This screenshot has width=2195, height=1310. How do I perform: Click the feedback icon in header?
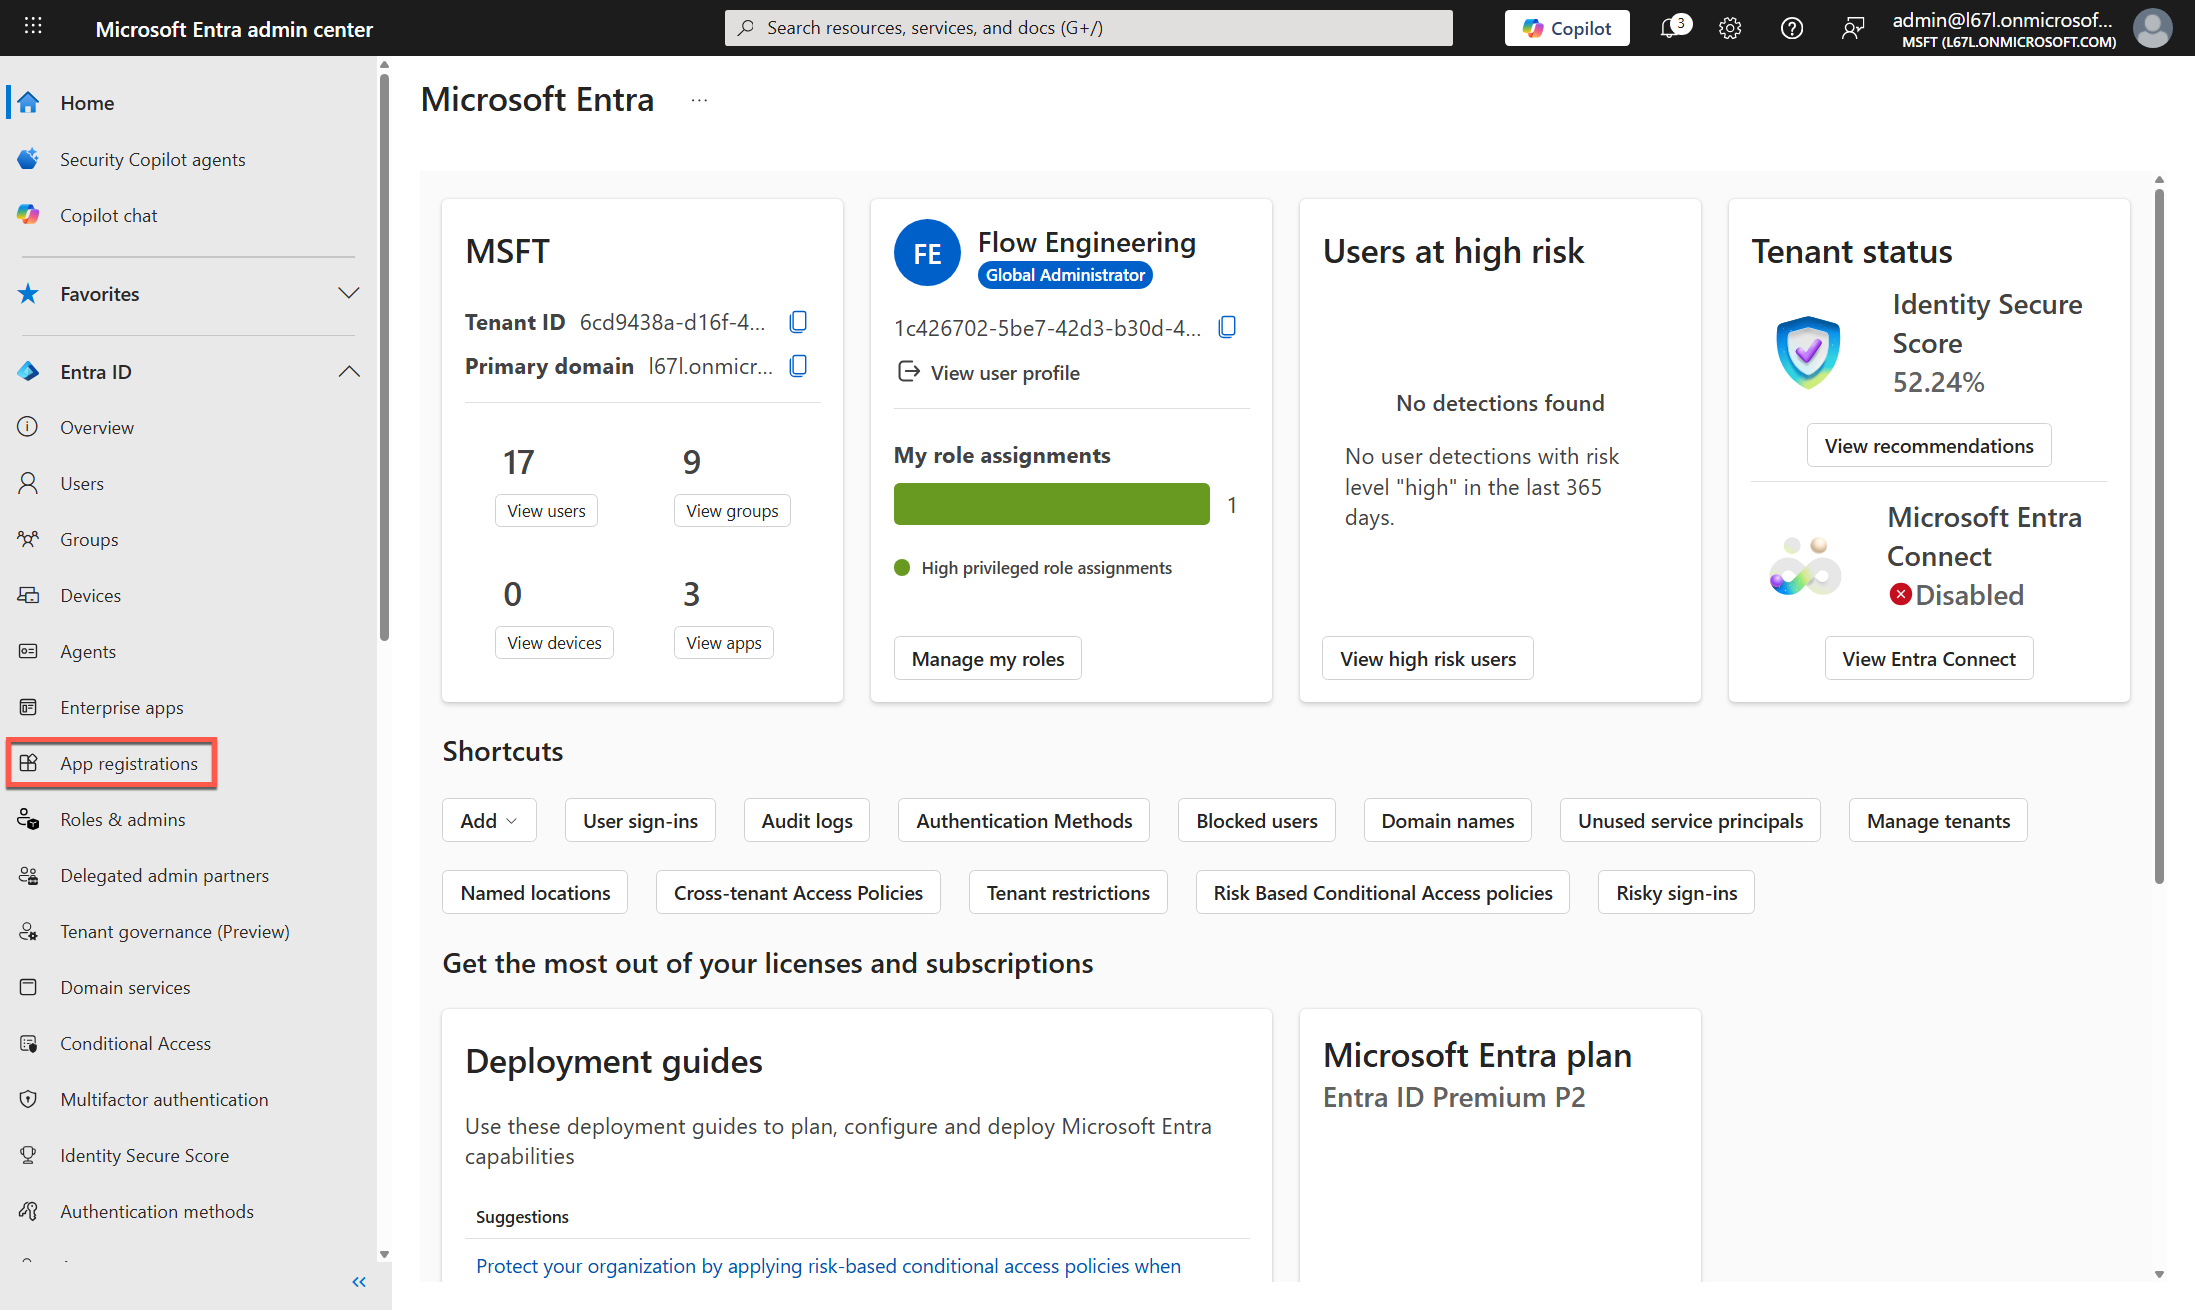pos(1852,28)
